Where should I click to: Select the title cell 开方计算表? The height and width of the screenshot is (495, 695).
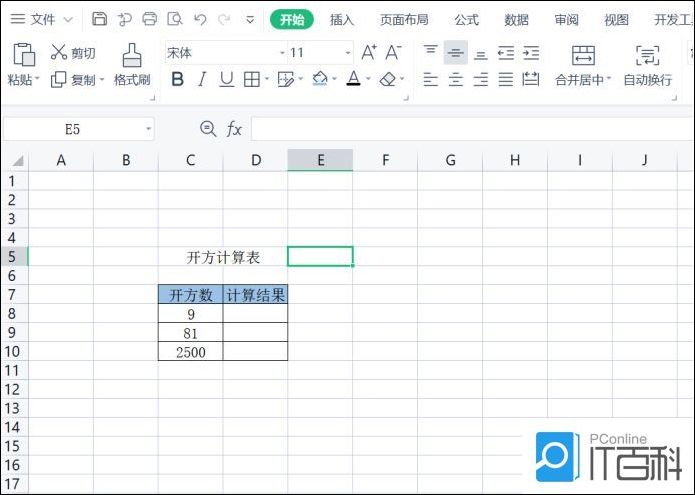click(223, 257)
